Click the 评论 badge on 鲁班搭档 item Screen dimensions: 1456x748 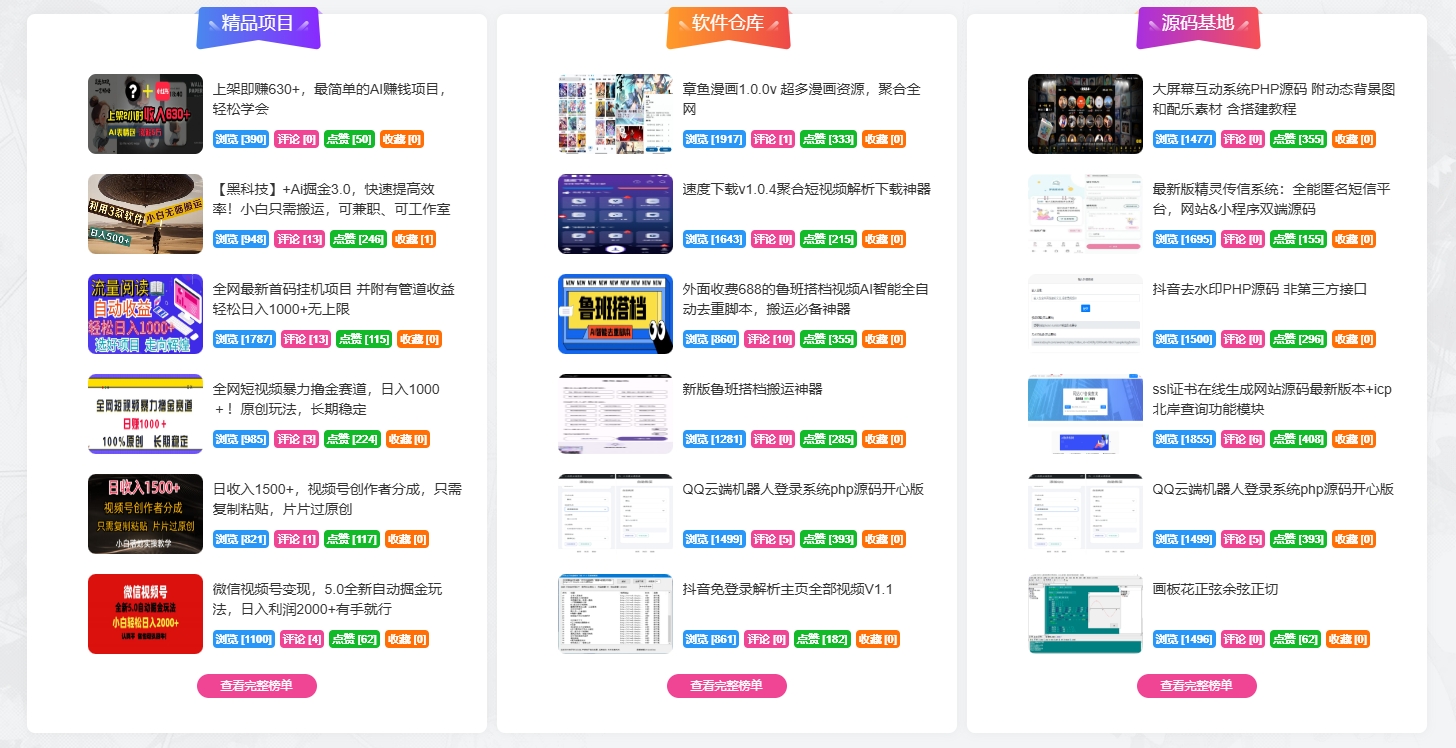tap(771, 339)
